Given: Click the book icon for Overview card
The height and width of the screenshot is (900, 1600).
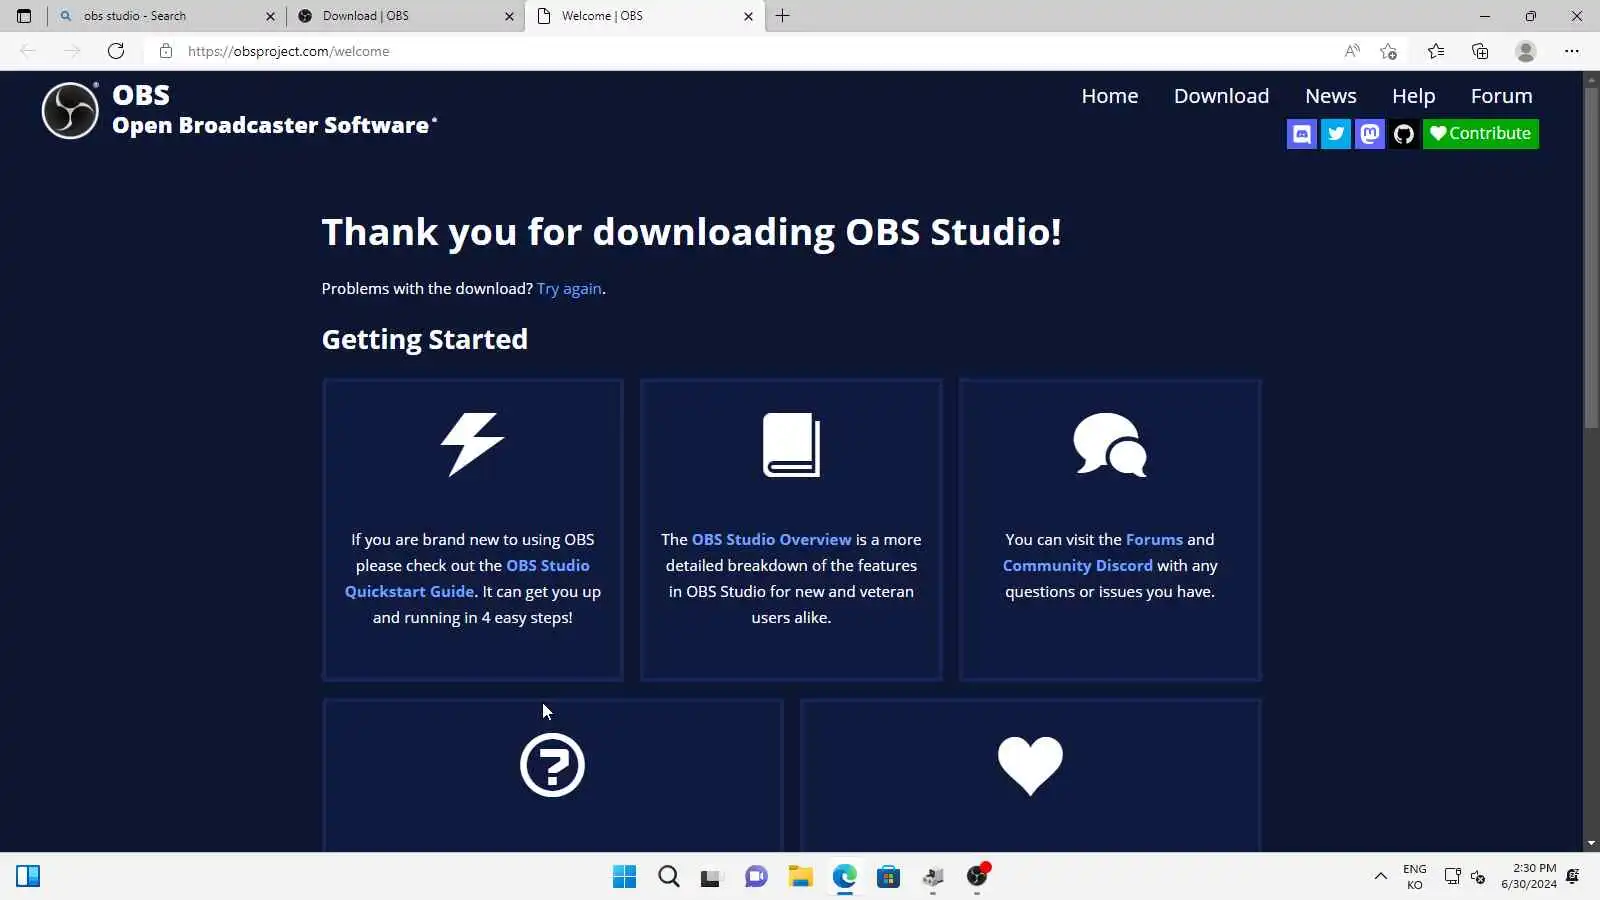Looking at the screenshot, I should pyautogui.click(x=791, y=444).
